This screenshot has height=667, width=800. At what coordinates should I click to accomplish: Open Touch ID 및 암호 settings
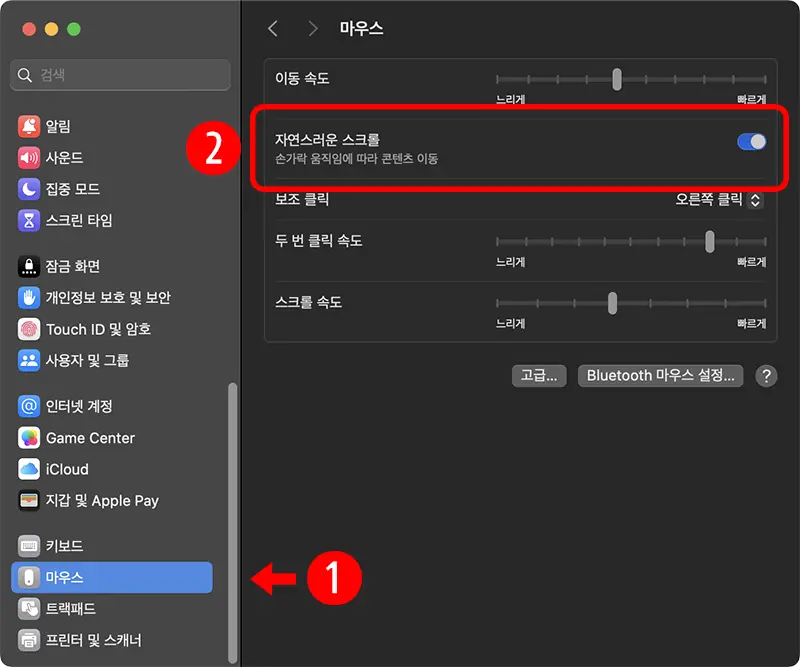(30, 328)
